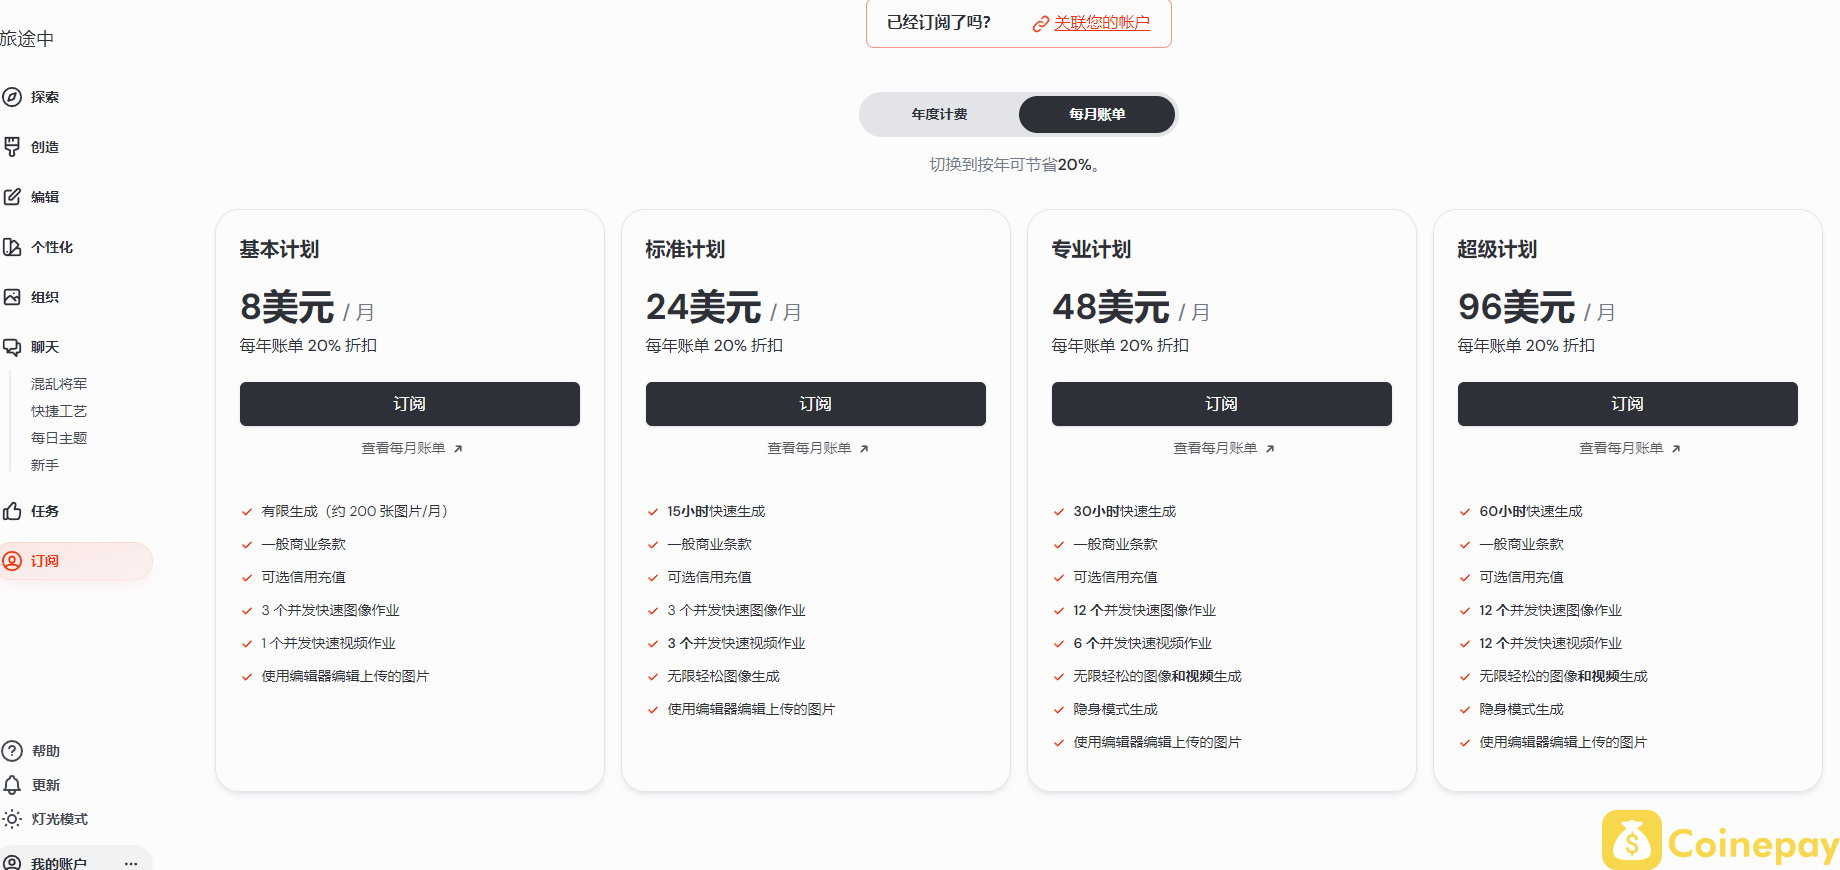Subscribe to the 标准计划 plan
This screenshot has height=870, width=1840.
tap(816, 404)
